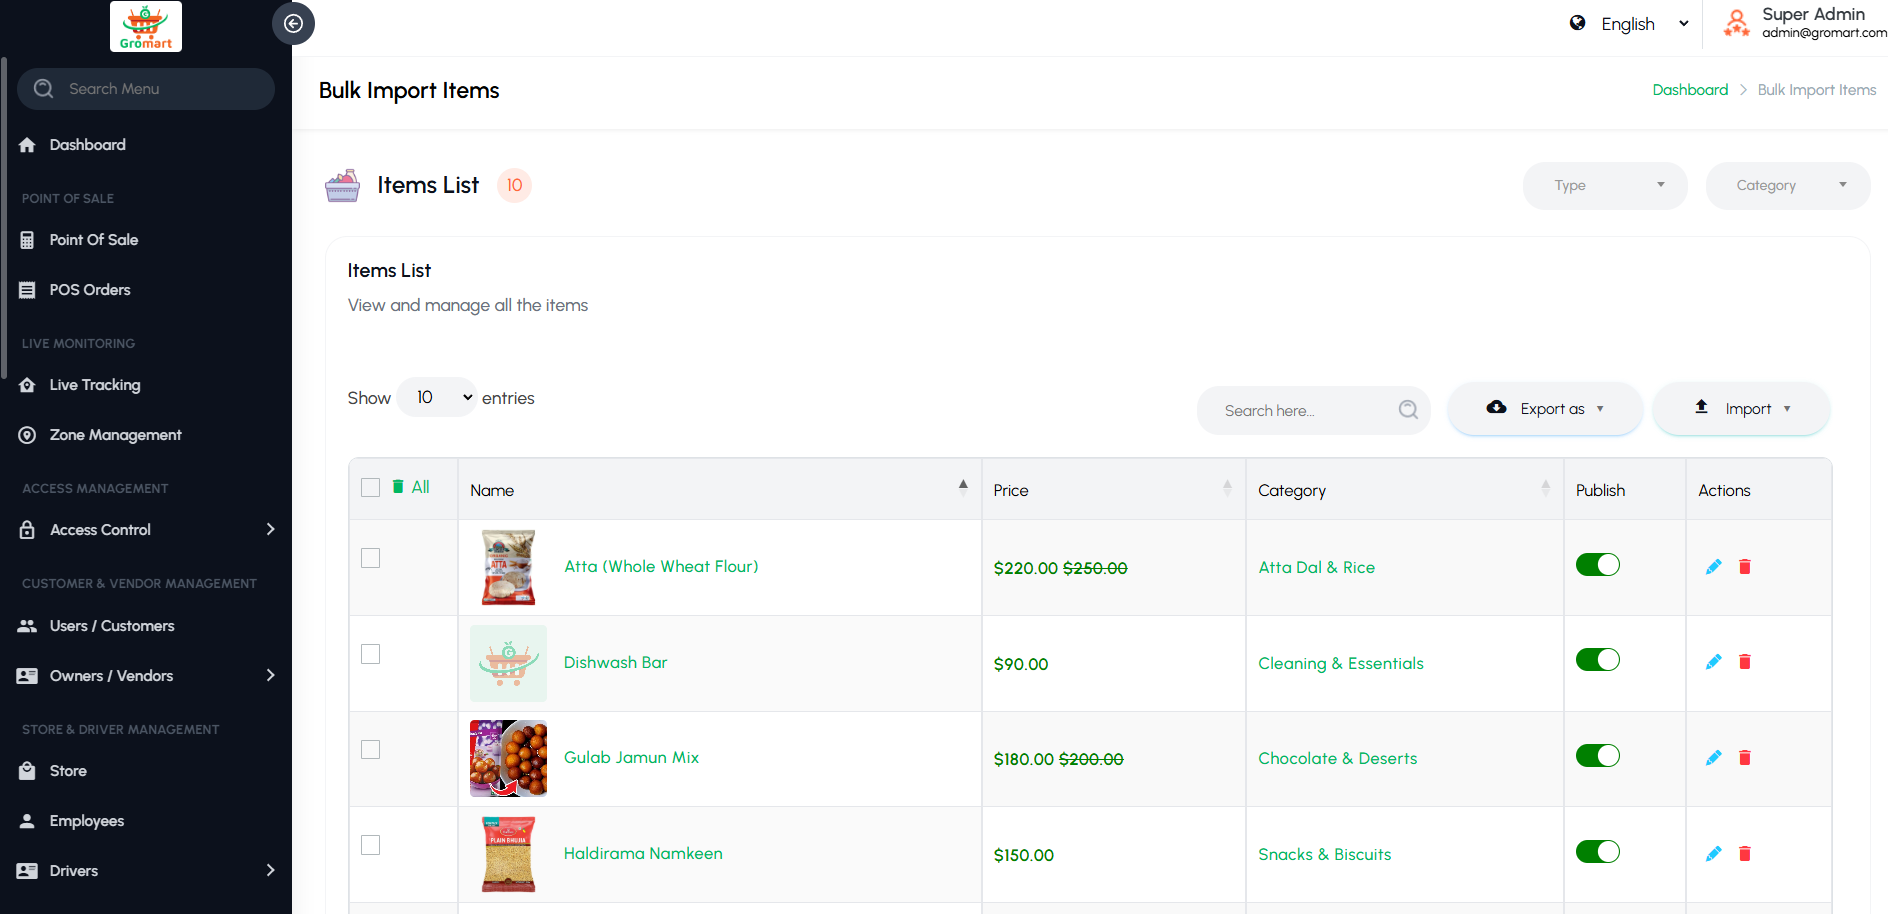This screenshot has height=914, width=1888.
Task: Open the Type filter dropdown
Action: [x=1604, y=186]
